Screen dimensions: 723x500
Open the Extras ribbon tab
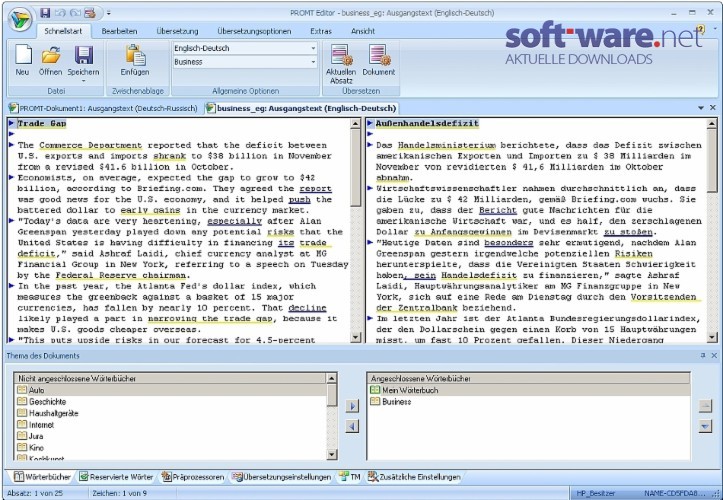coord(321,31)
